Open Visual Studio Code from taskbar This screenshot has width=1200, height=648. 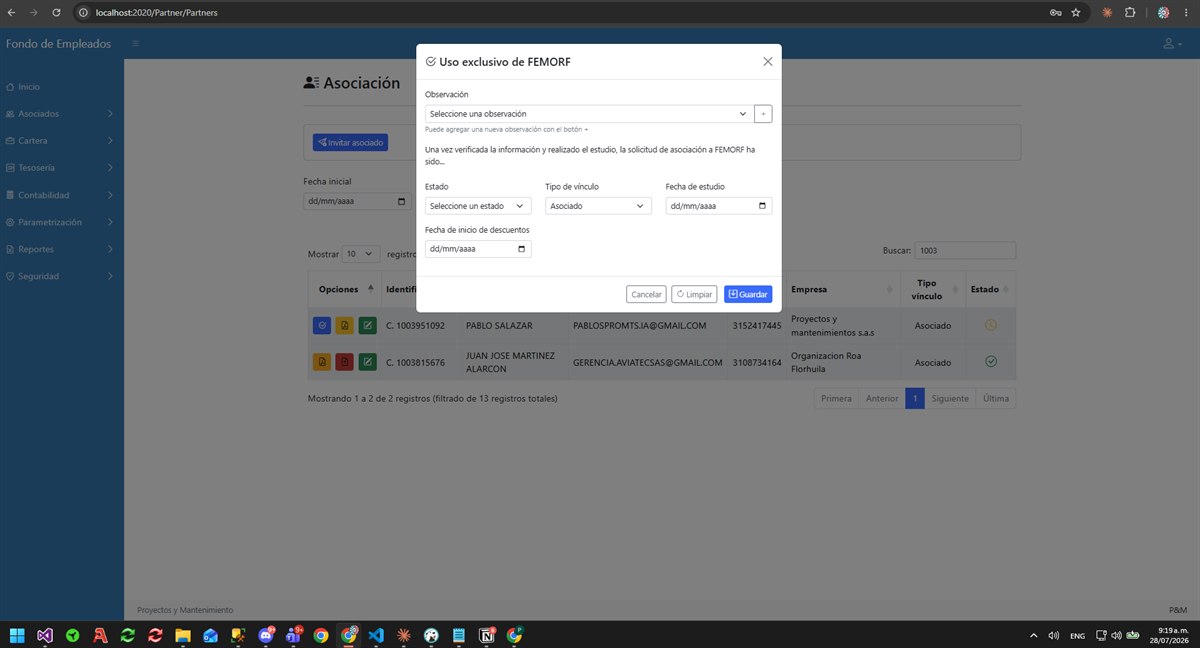376,635
